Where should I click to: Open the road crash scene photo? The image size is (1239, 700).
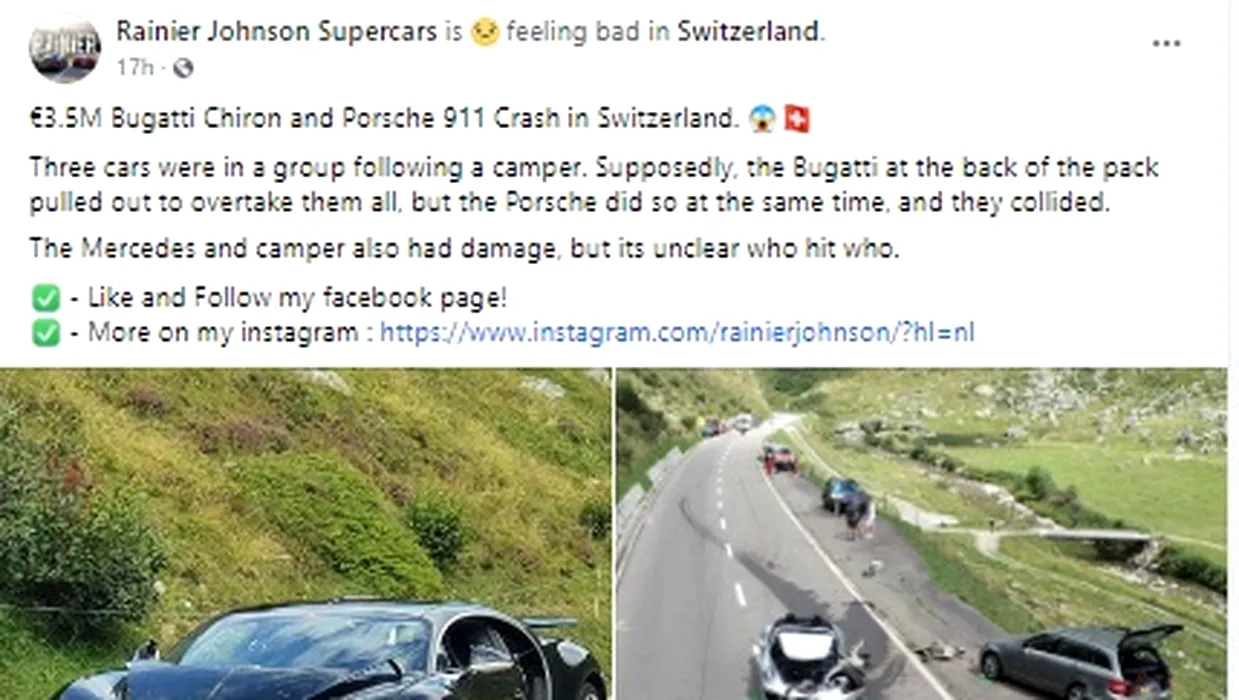tap(922, 534)
